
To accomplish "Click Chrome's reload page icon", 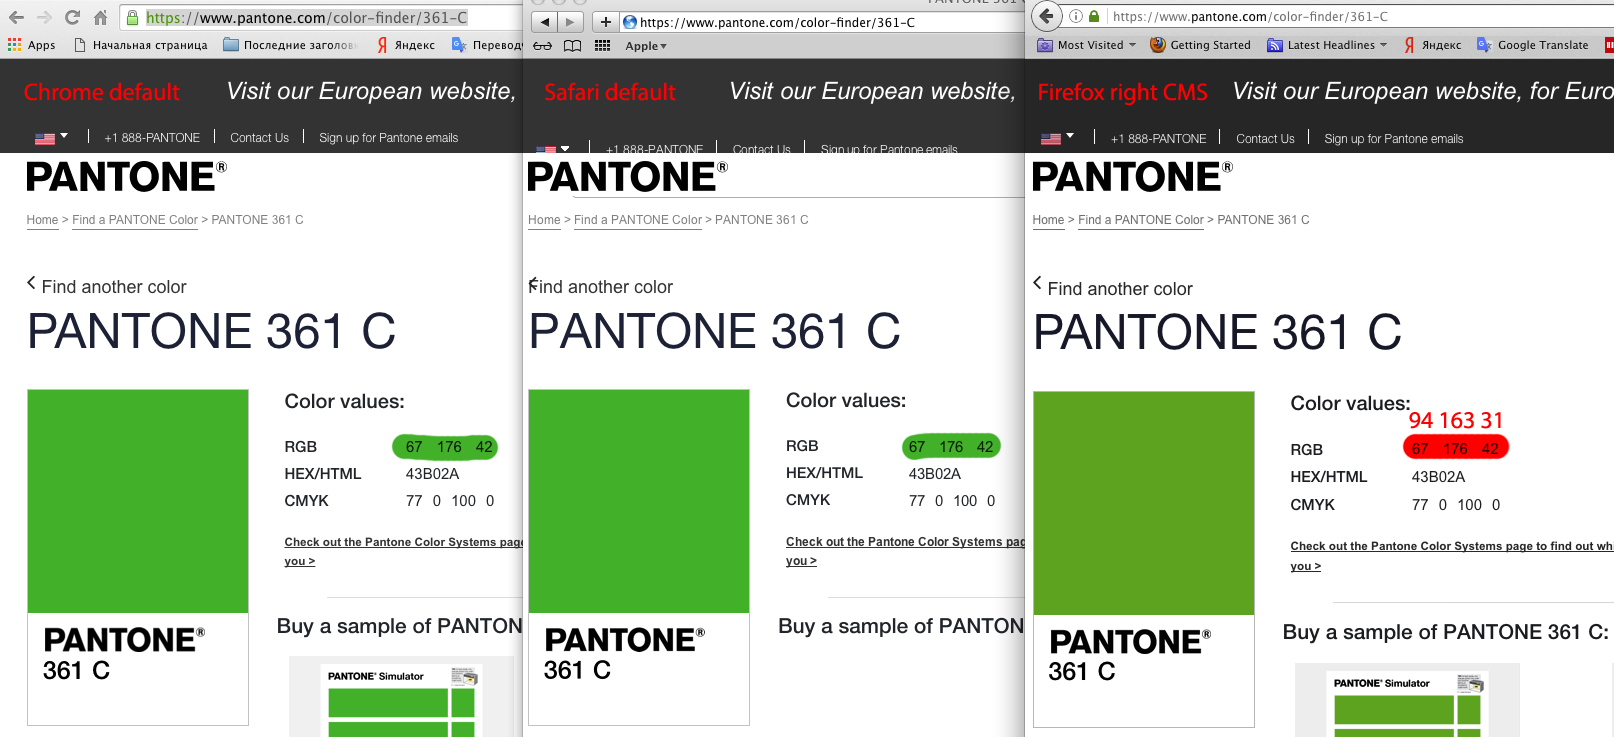I will tap(72, 17).
